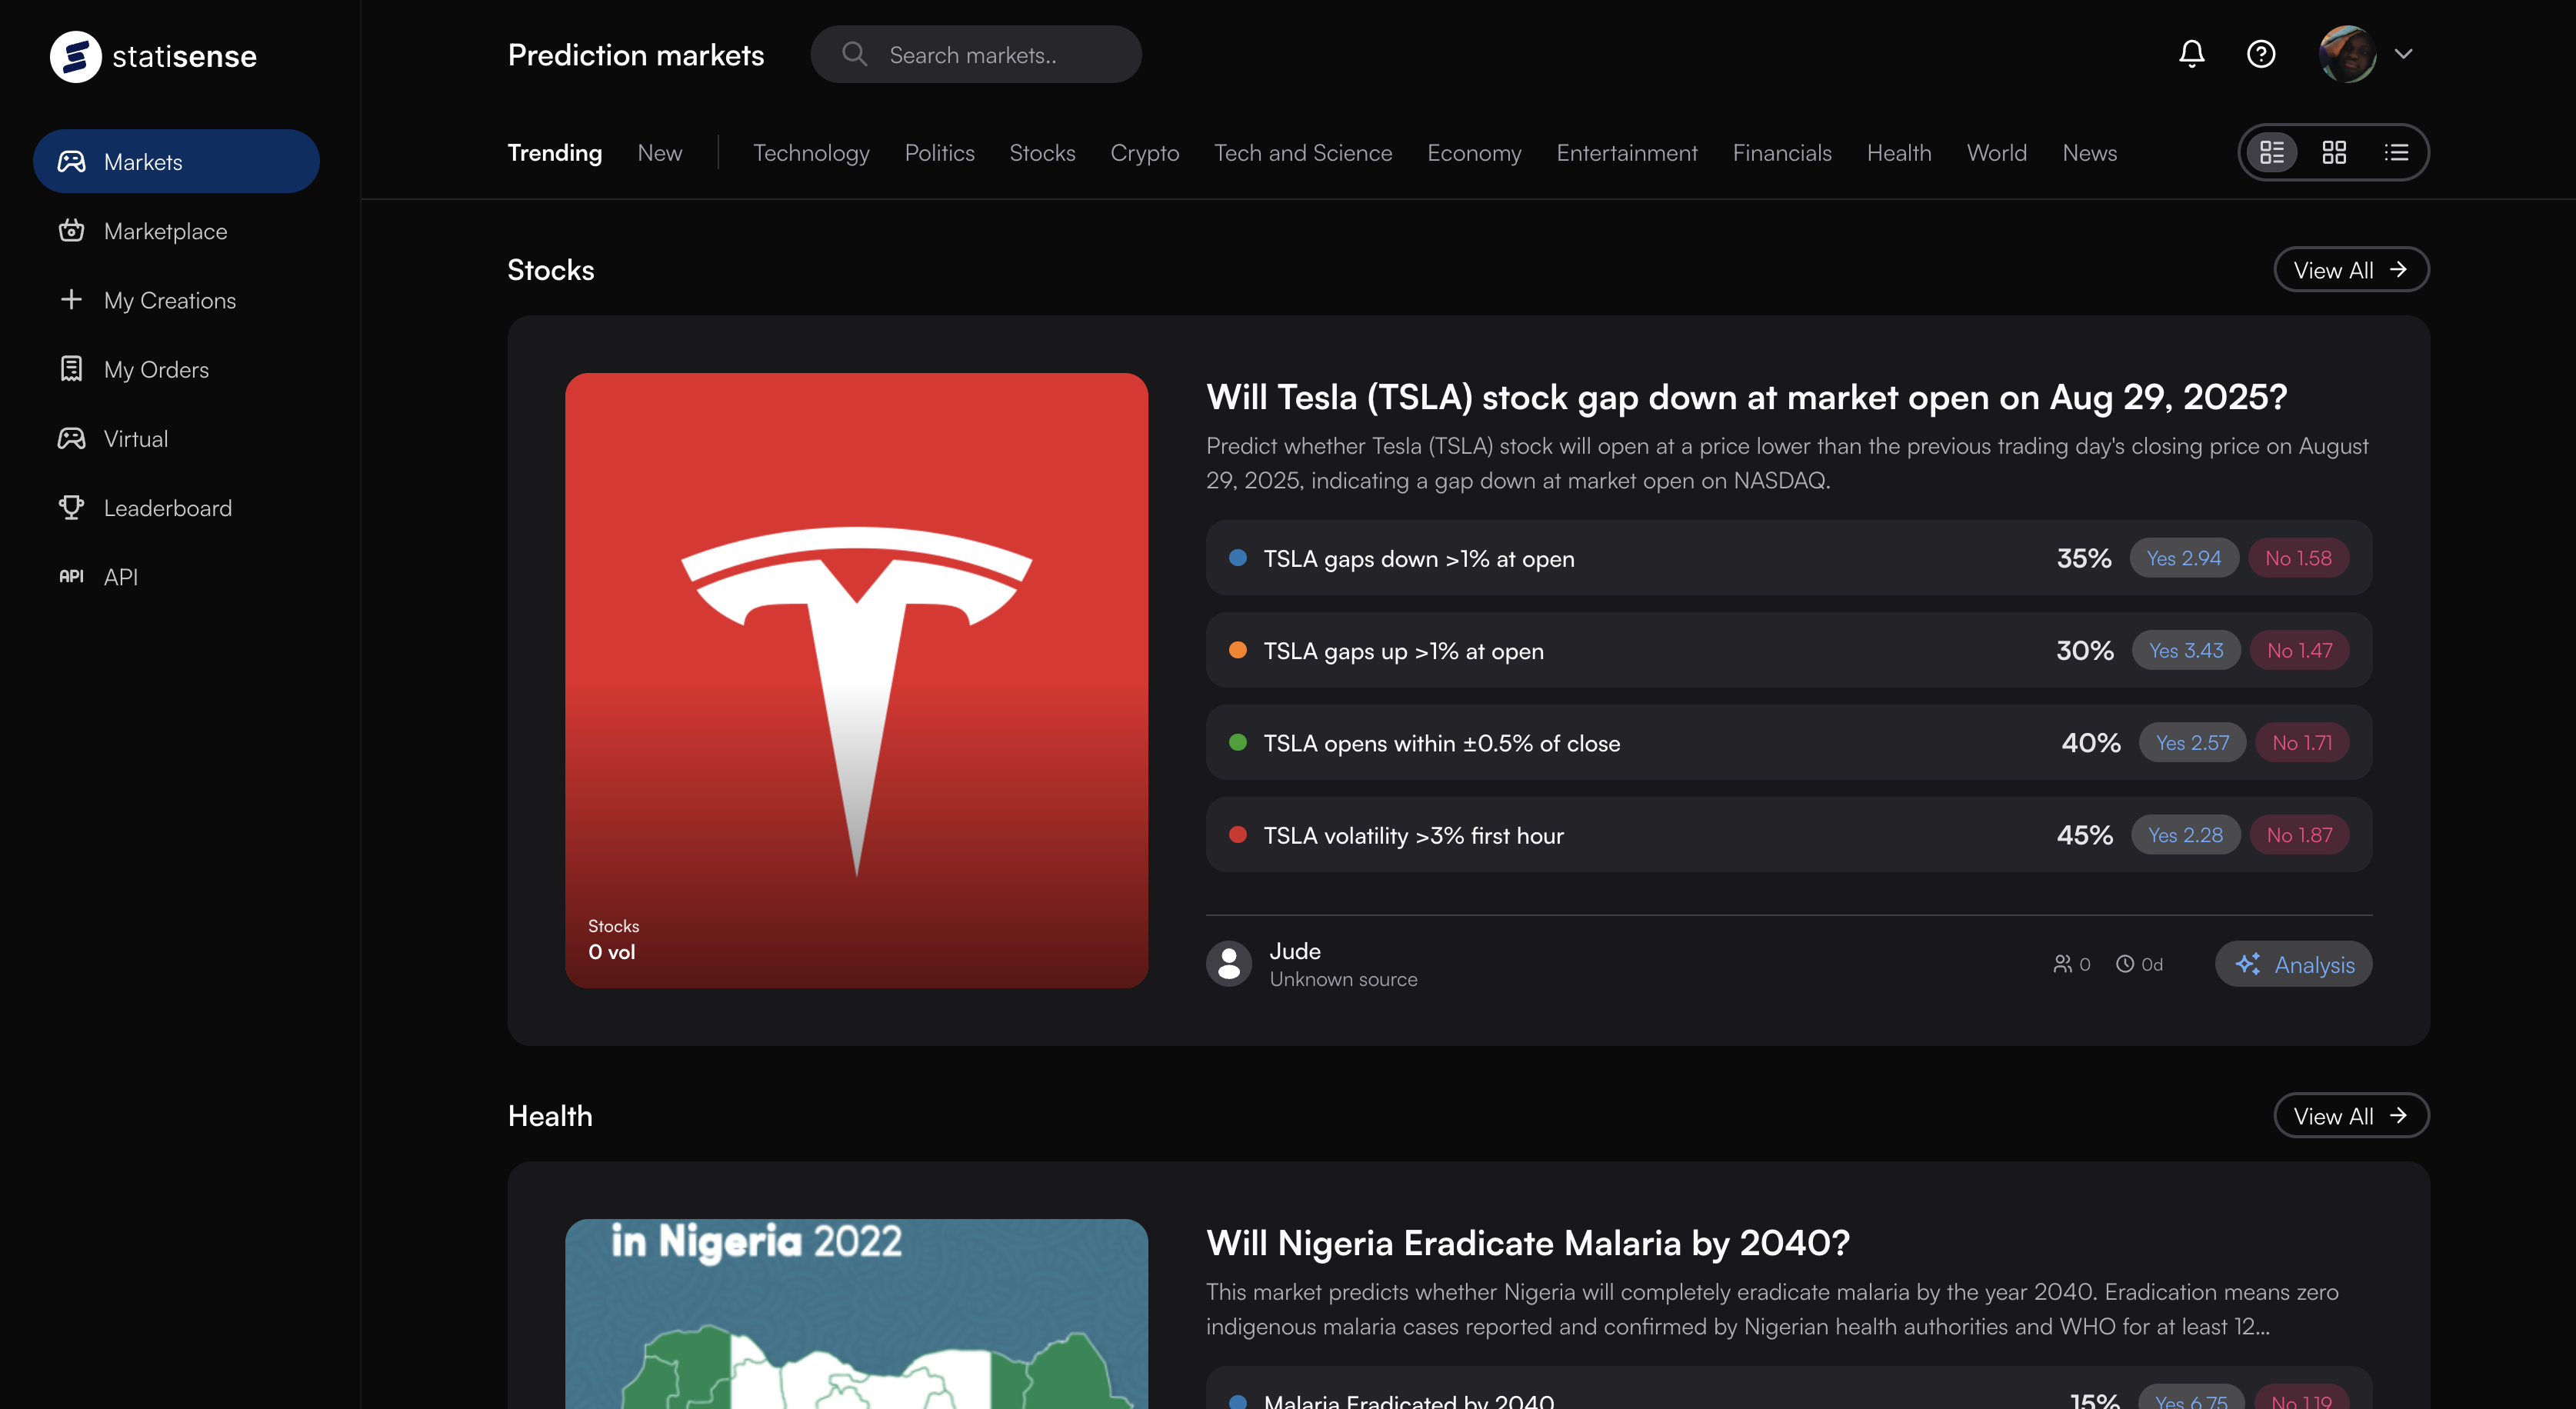
Task: Select the Trending tab
Action: 555,152
